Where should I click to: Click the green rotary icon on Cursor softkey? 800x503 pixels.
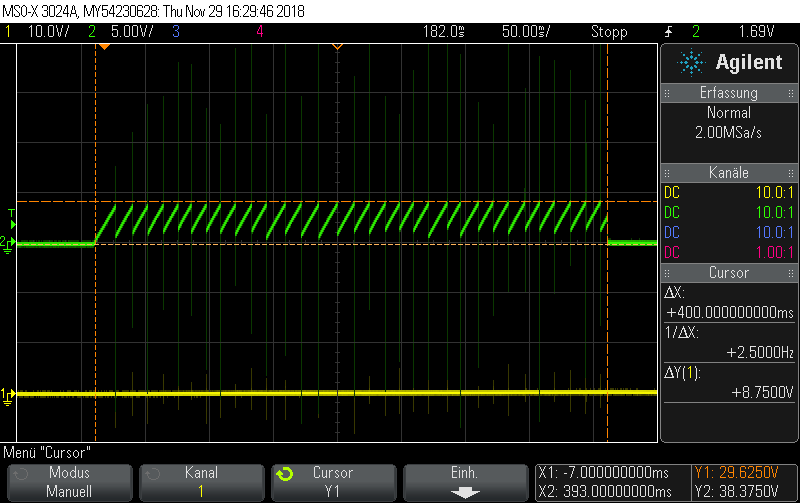(285, 474)
